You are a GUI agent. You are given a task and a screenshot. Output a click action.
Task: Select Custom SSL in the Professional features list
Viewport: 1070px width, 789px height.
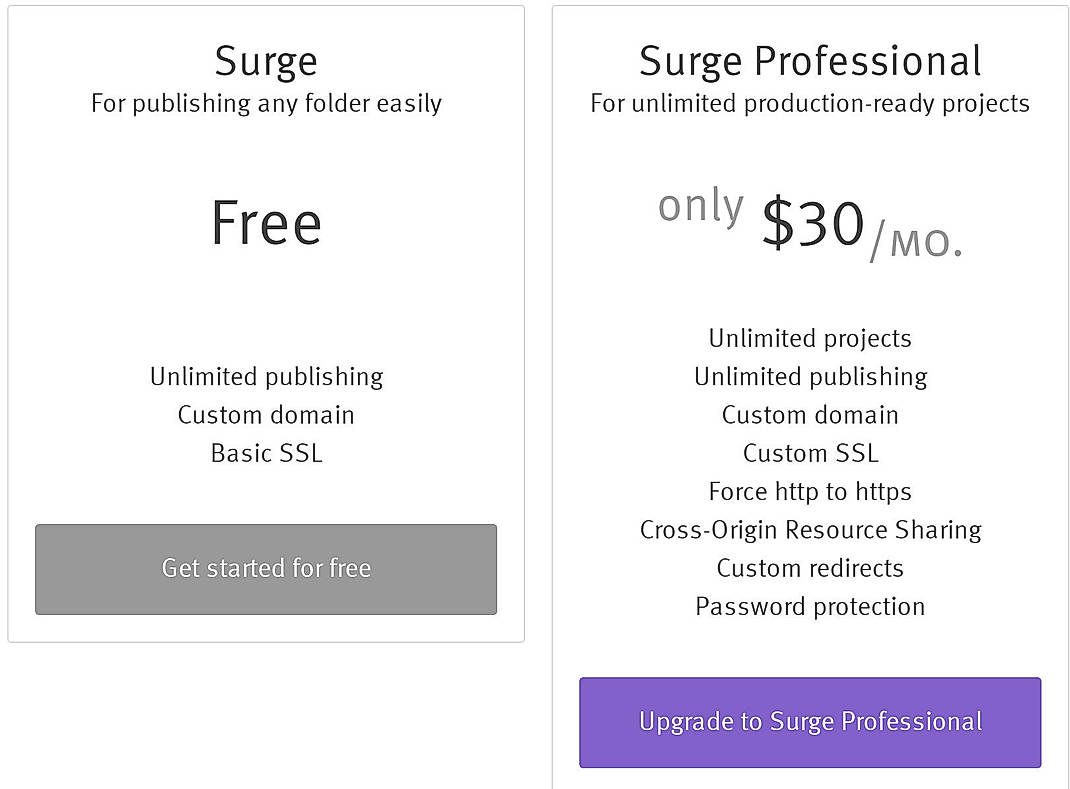coord(810,453)
